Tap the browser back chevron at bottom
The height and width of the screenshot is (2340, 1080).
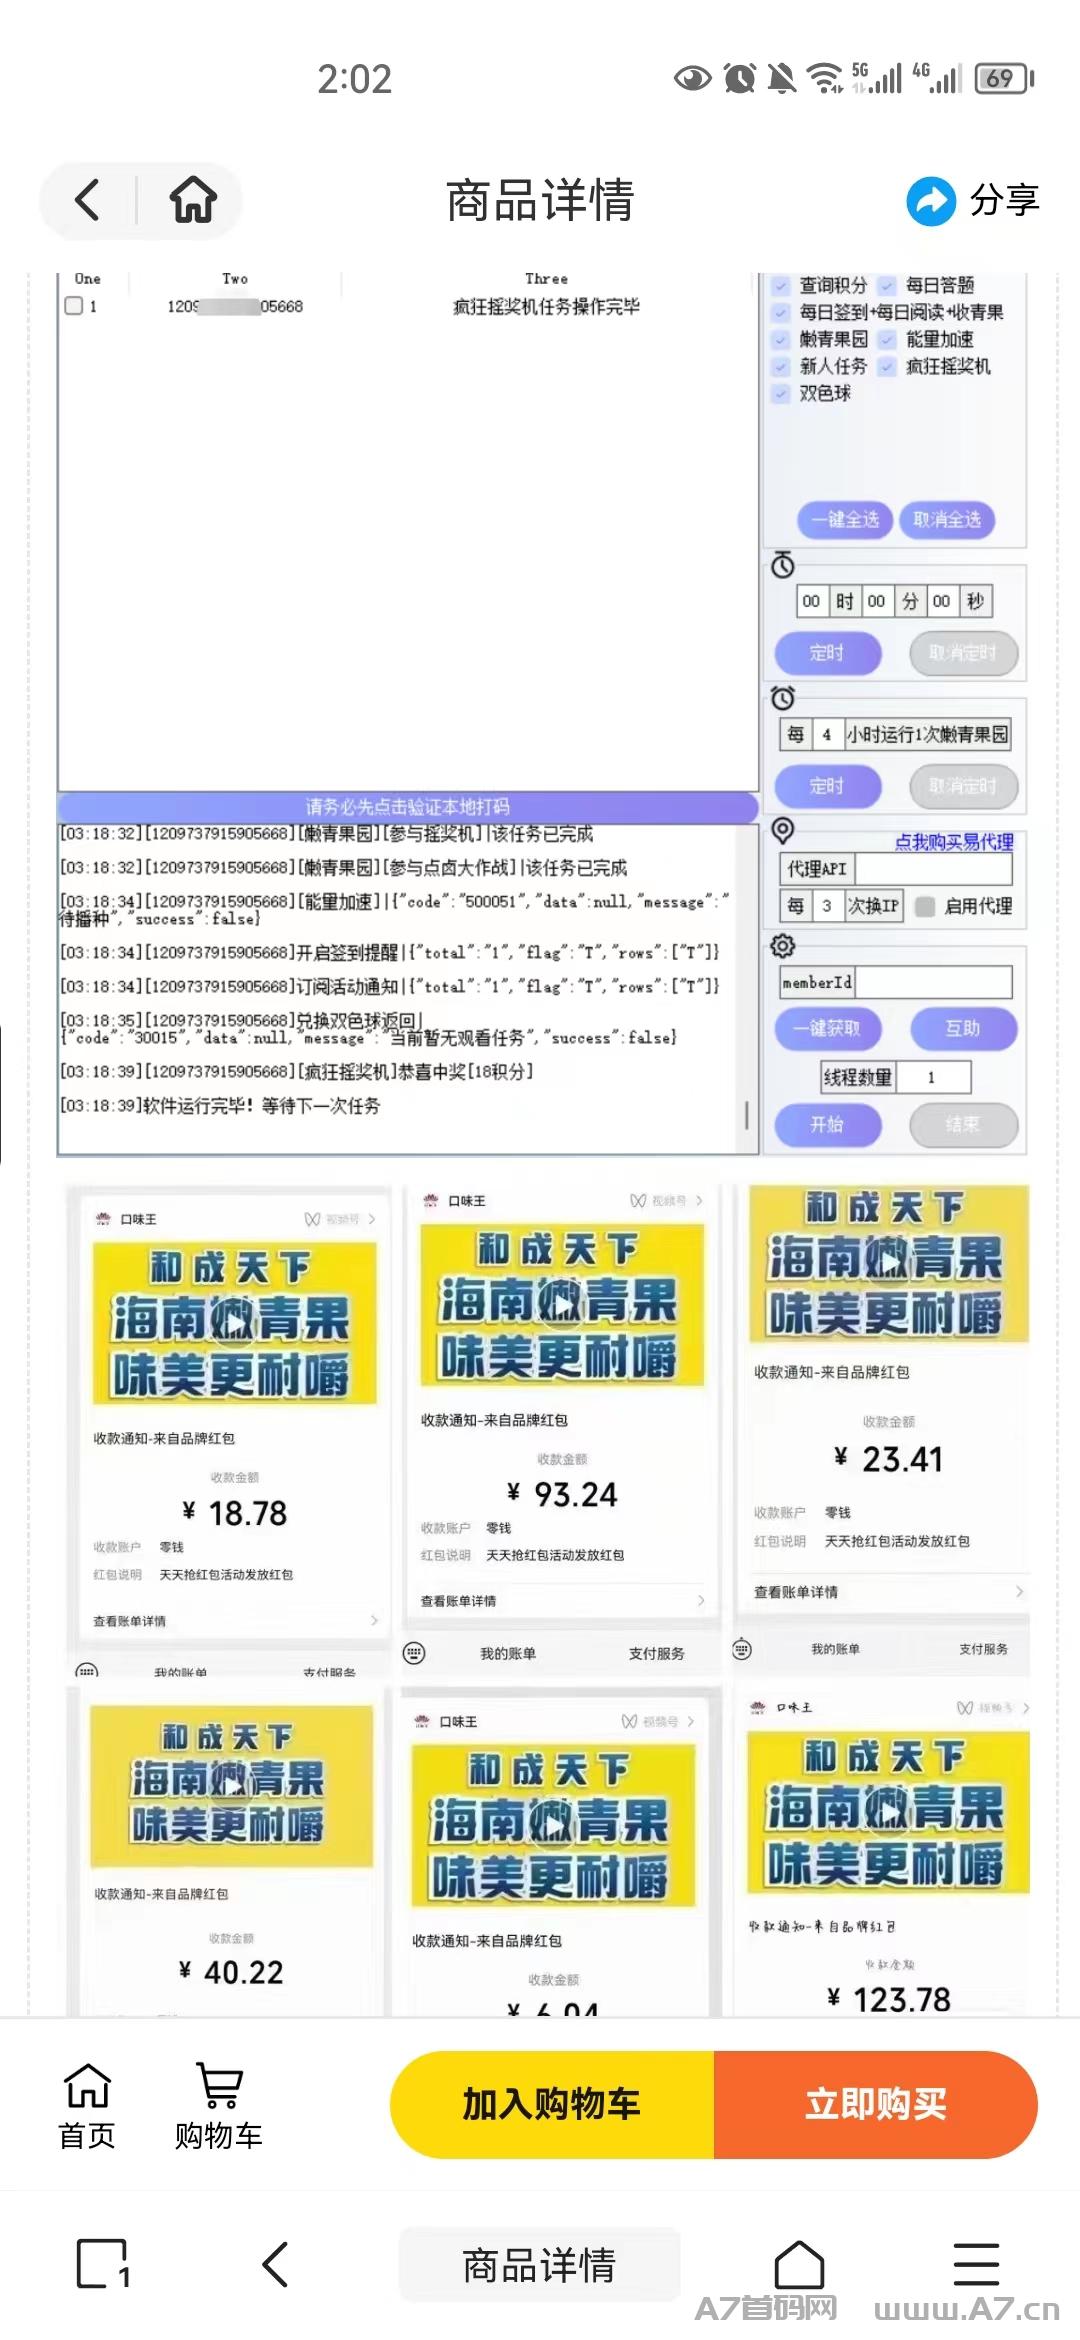275,2264
